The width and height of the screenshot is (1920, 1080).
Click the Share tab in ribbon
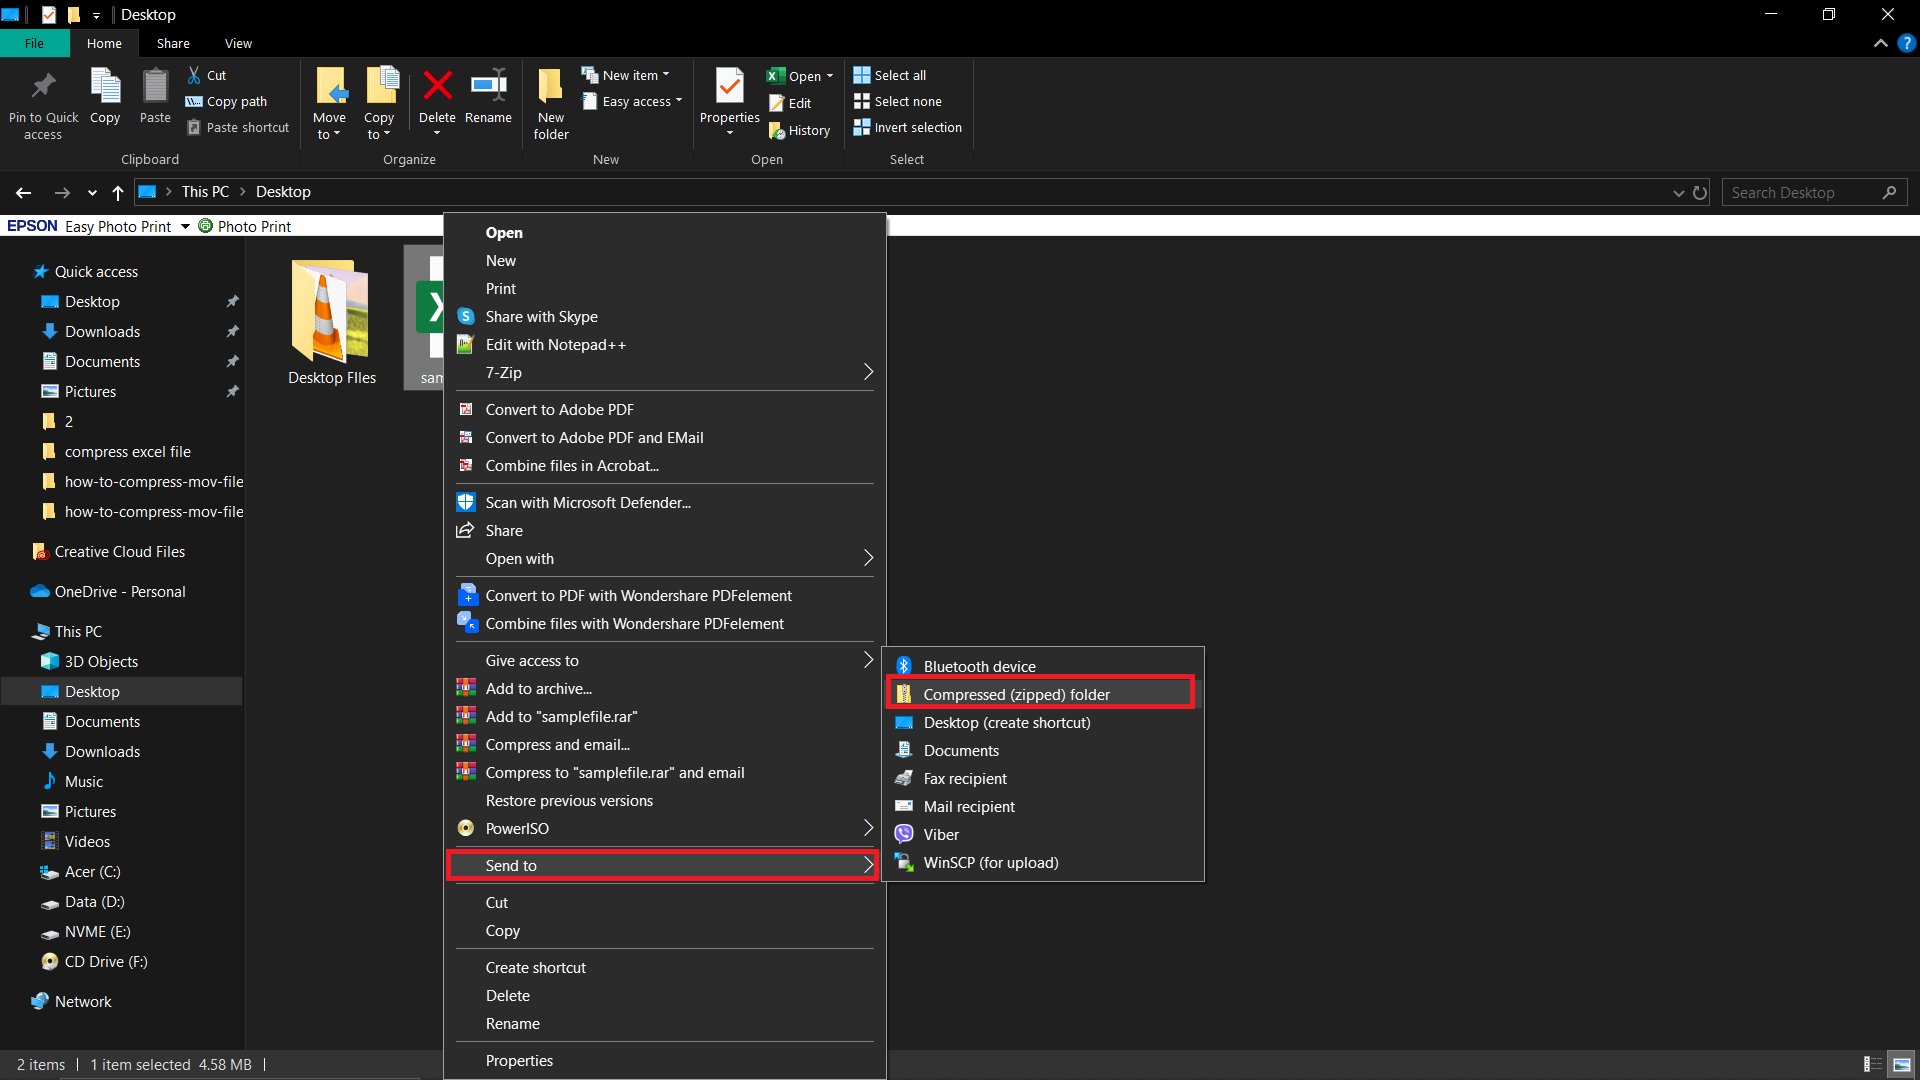(x=171, y=44)
